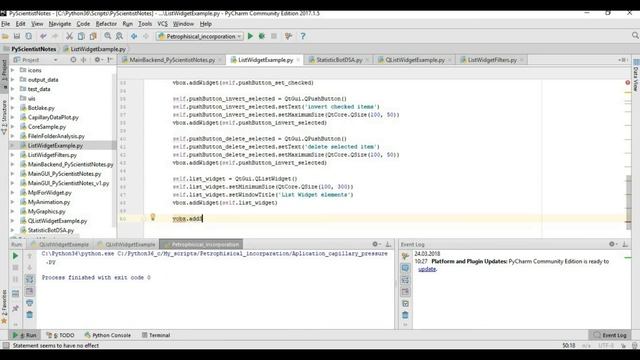Toggle the Run panel pause output button

(x=15, y=280)
